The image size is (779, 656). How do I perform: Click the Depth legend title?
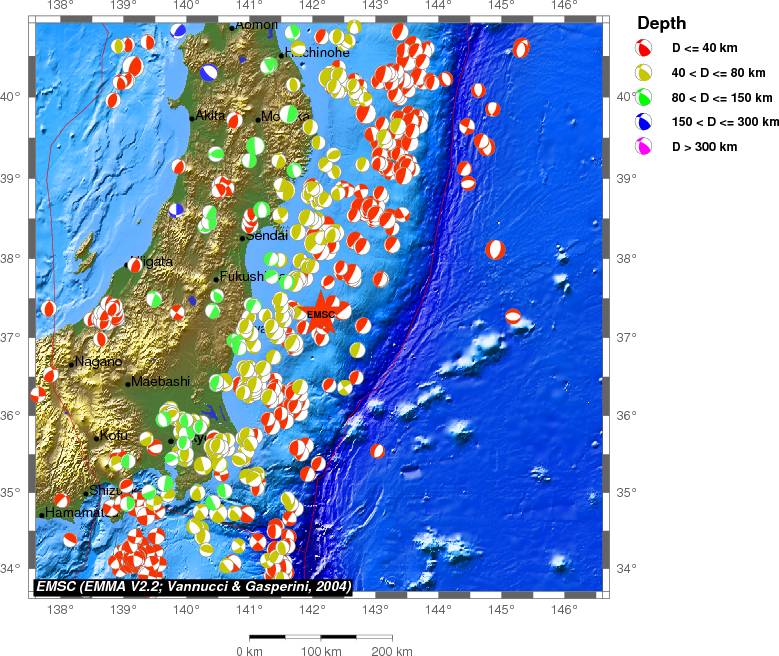661,23
